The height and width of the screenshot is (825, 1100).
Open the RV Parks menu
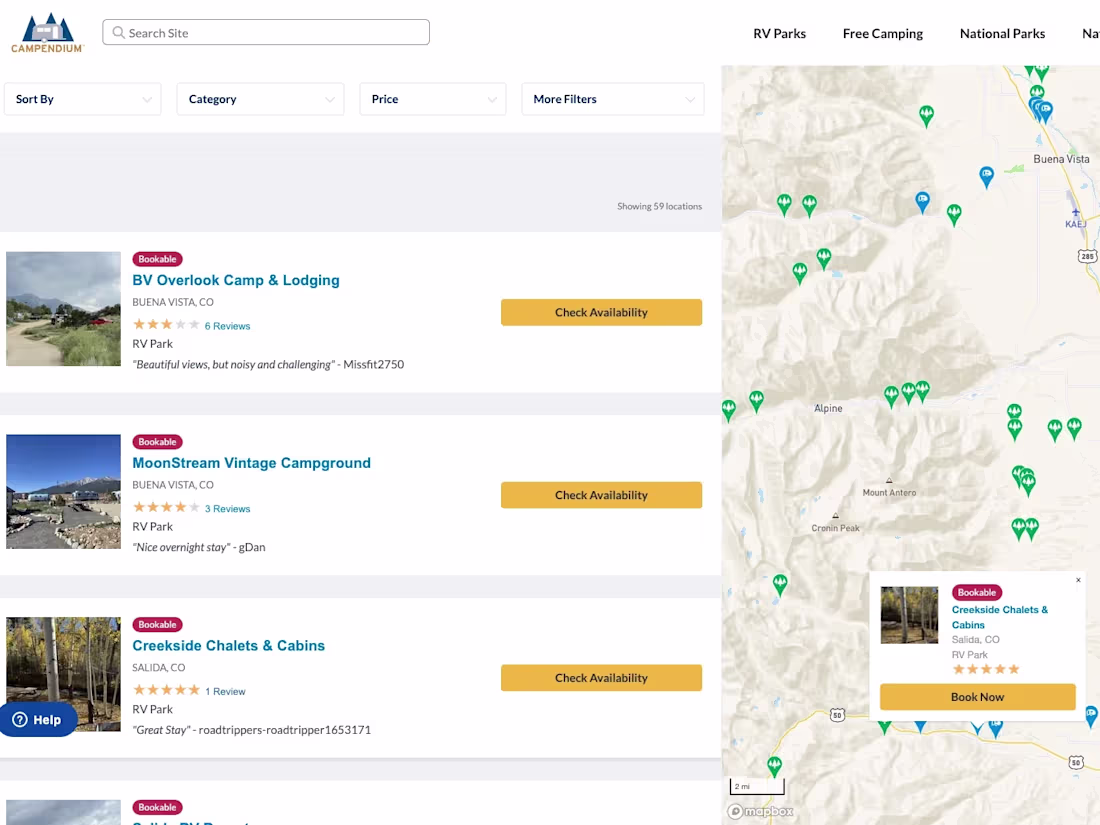[779, 33]
